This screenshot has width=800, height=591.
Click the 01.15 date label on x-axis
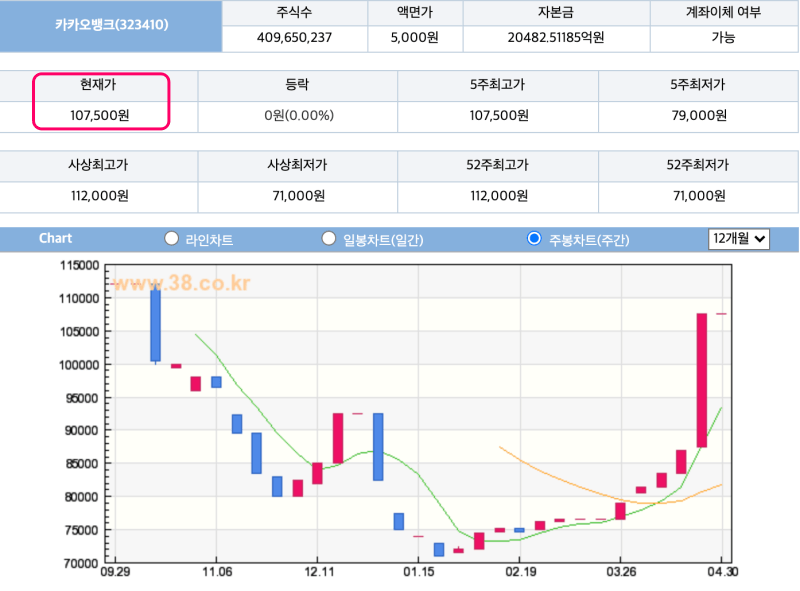pyautogui.click(x=418, y=572)
